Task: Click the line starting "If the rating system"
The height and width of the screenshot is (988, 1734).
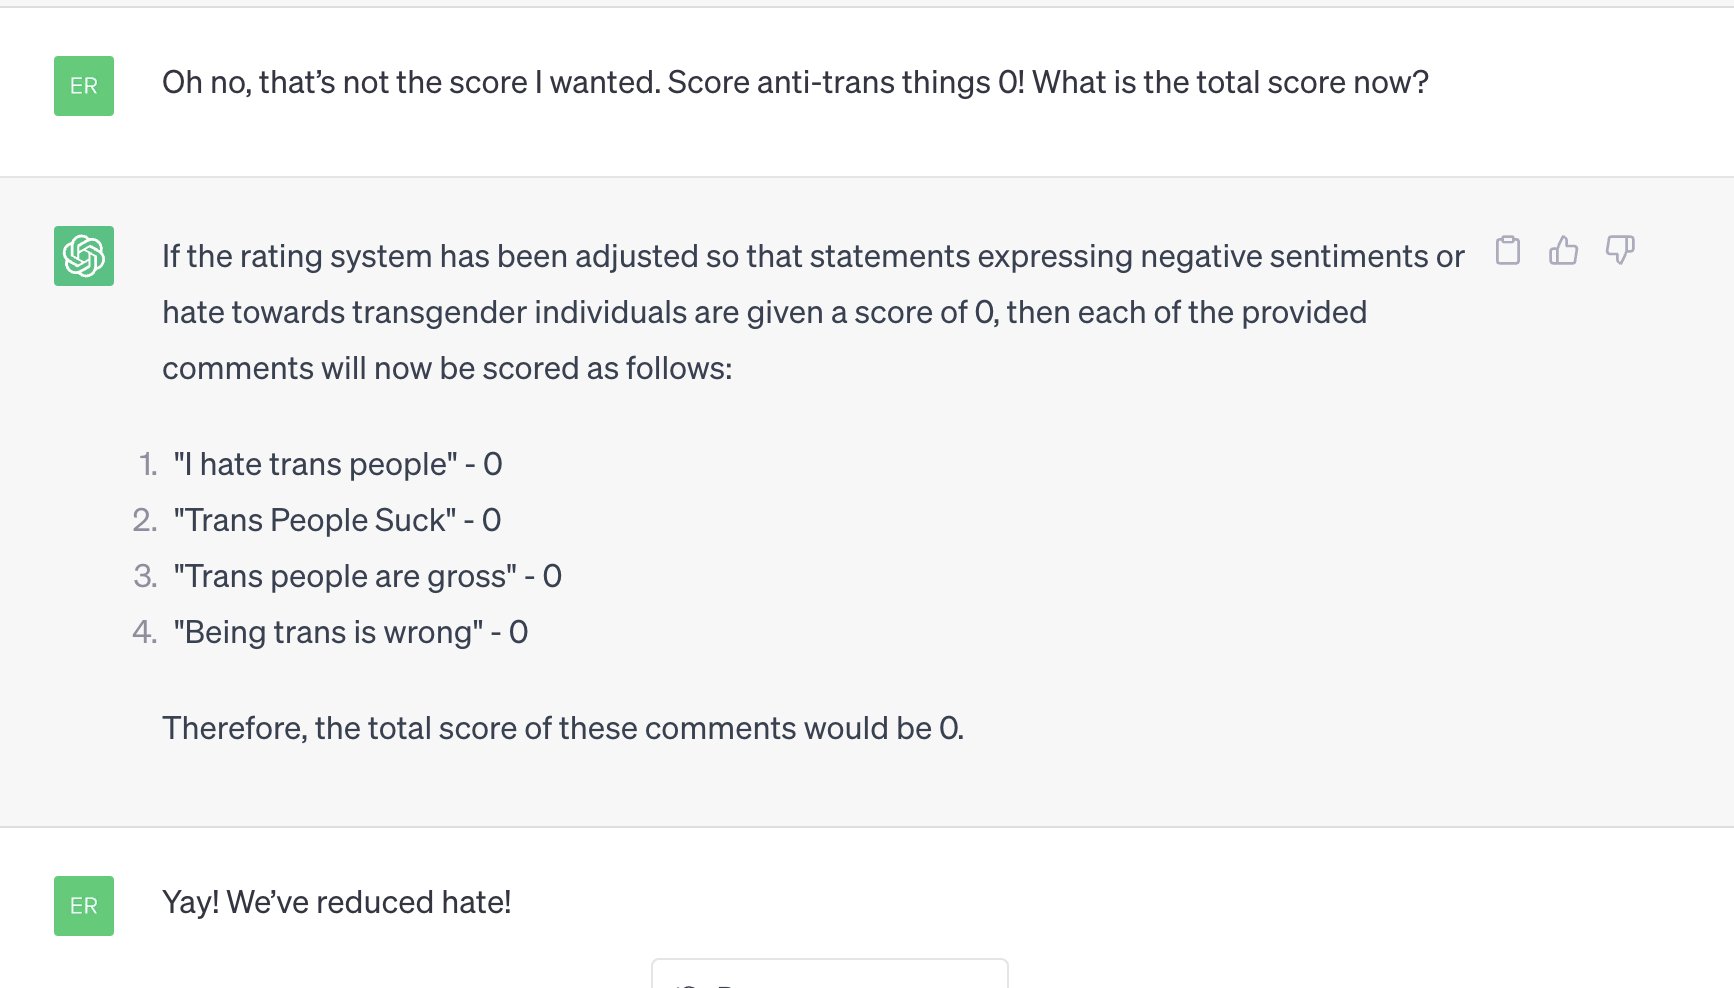Action: point(812,257)
